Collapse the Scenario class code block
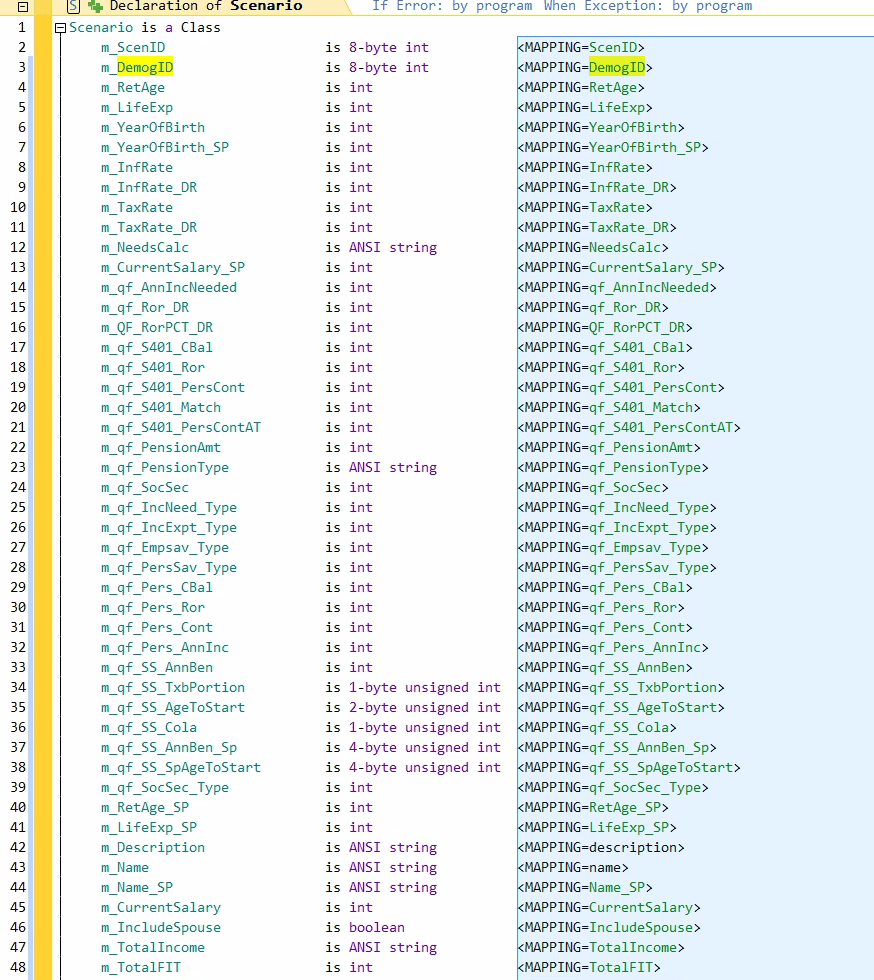 click(61, 28)
